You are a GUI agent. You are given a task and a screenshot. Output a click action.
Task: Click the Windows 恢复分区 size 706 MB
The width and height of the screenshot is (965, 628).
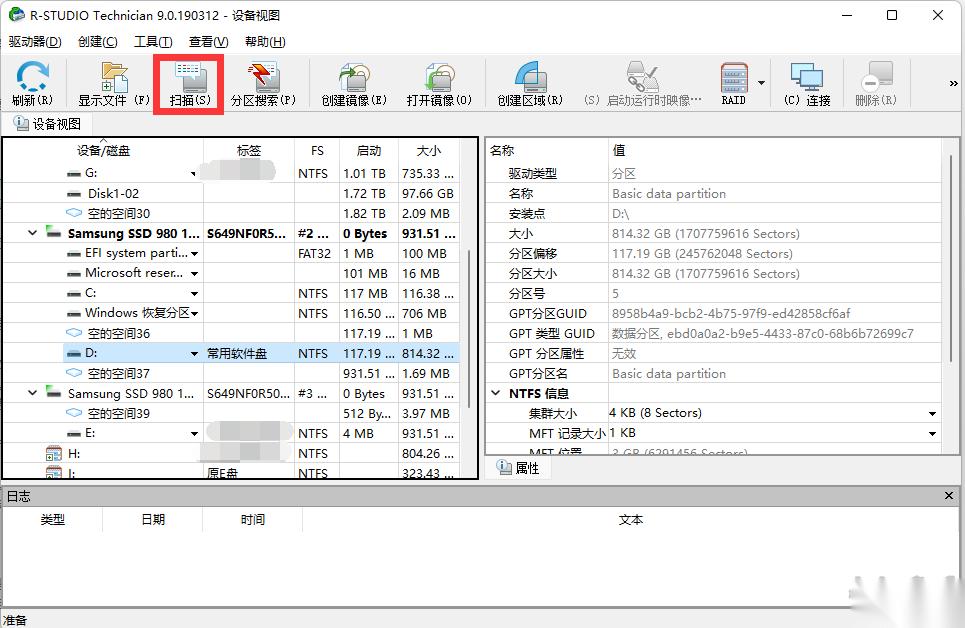point(424,313)
